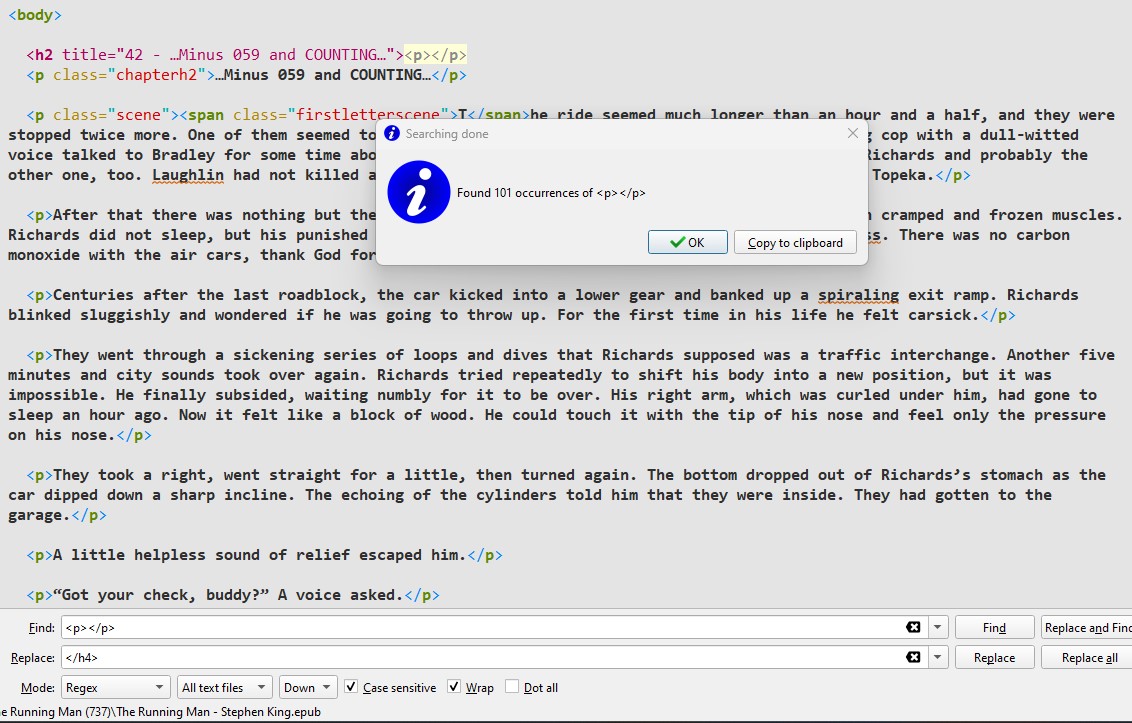
Task: Click the h2 title attribute text
Action: click(x=228, y=55)
